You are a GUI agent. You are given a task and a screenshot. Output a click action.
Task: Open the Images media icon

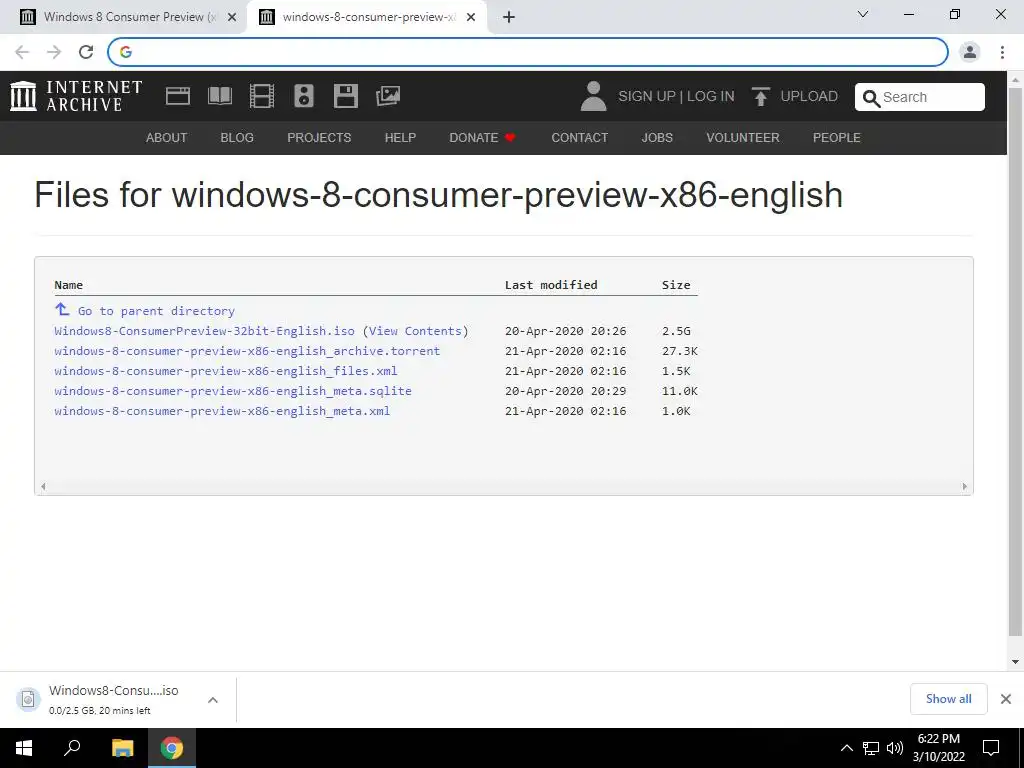tap(388, 96)
